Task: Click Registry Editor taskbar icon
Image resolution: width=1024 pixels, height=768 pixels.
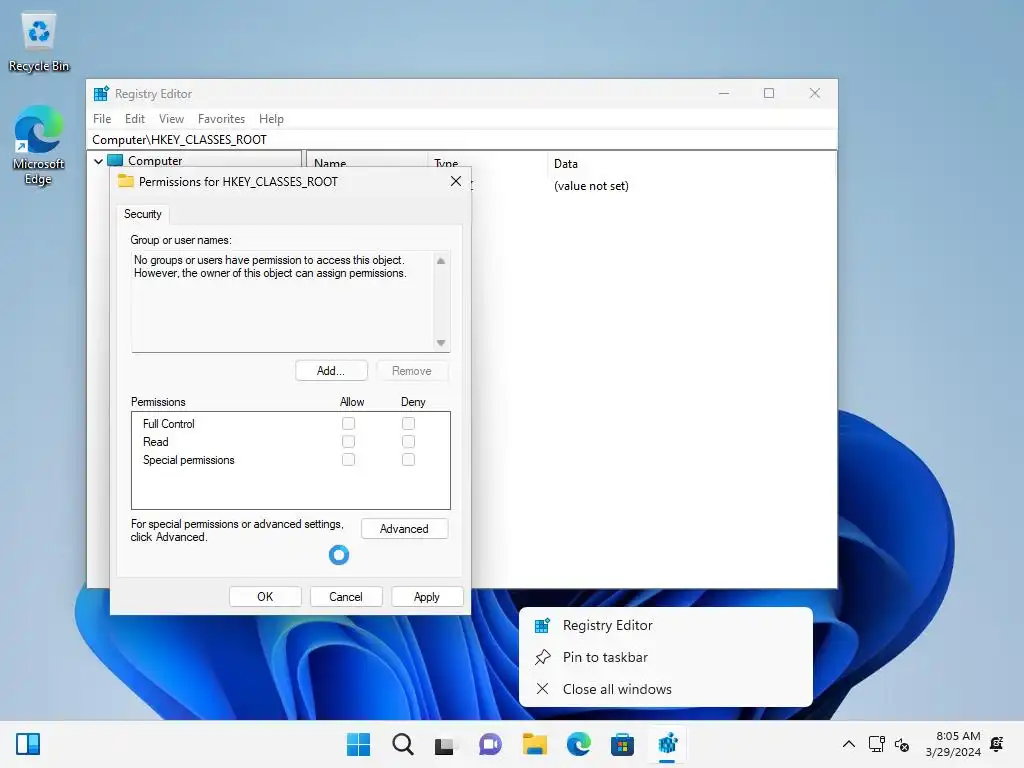Action: click(667, 744)
